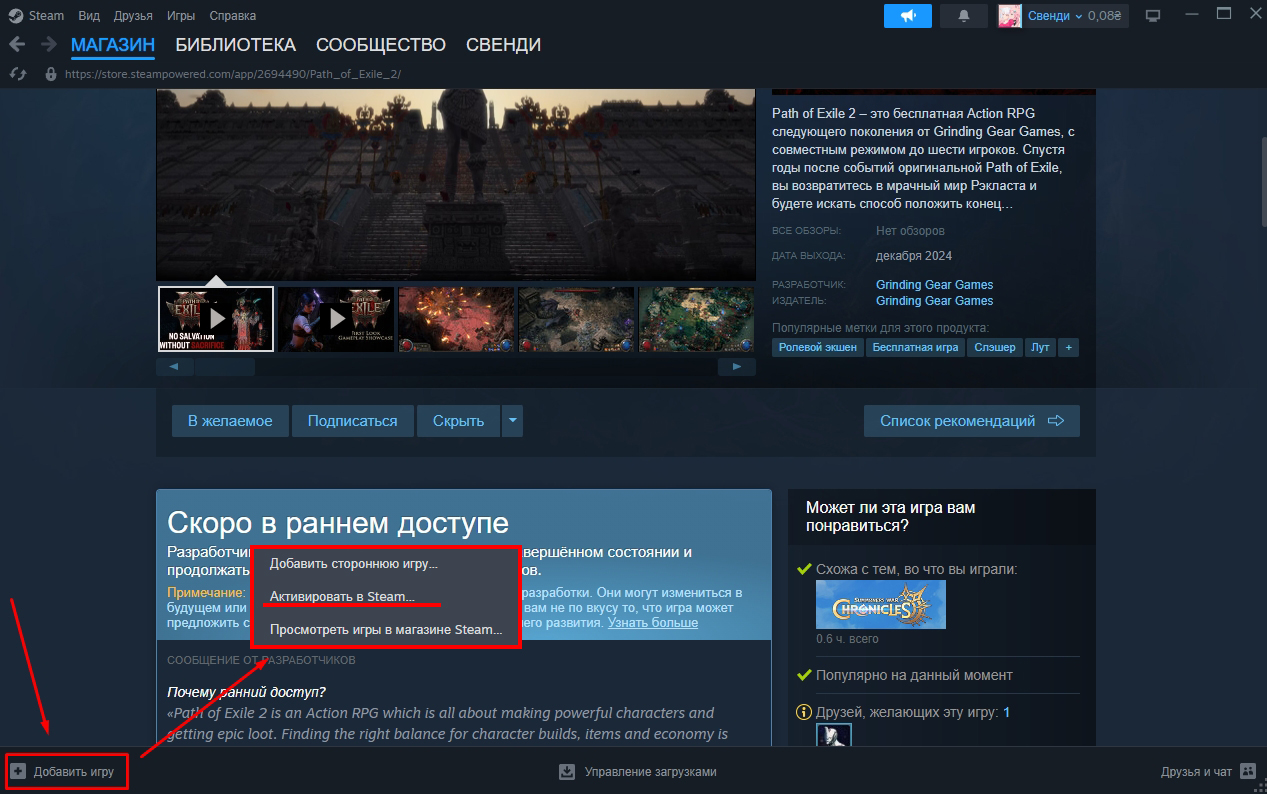Play the No Salvation Without Sacrifice video thumbnail

[x=216, y=319]
